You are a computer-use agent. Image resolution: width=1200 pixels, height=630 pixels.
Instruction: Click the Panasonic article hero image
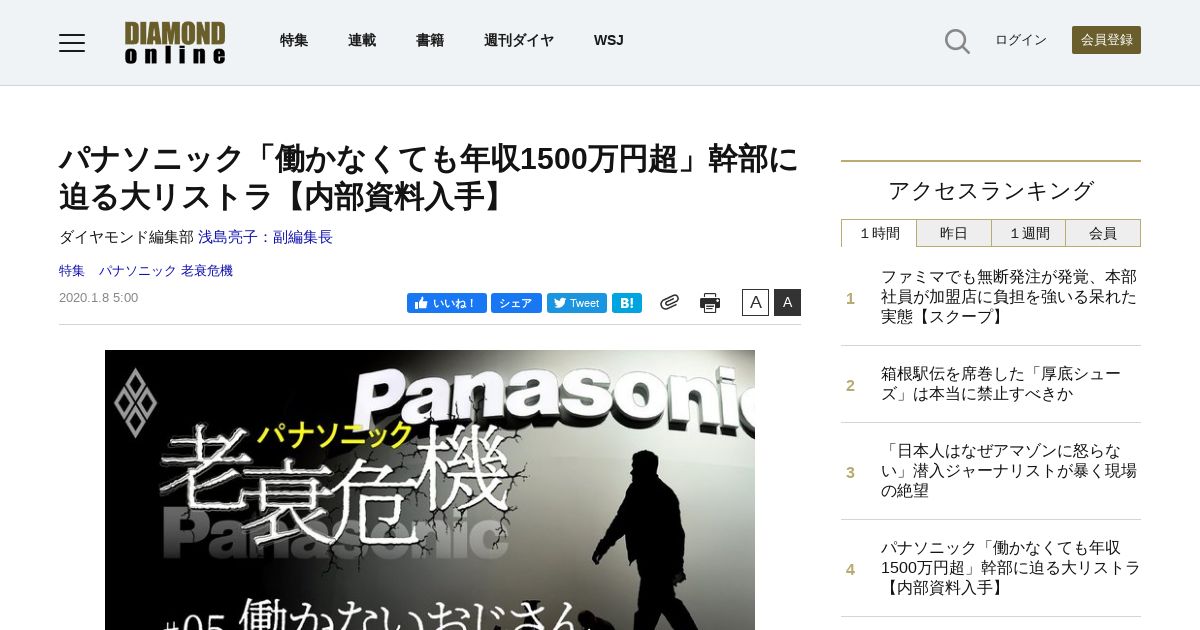[x=430, y=490]
